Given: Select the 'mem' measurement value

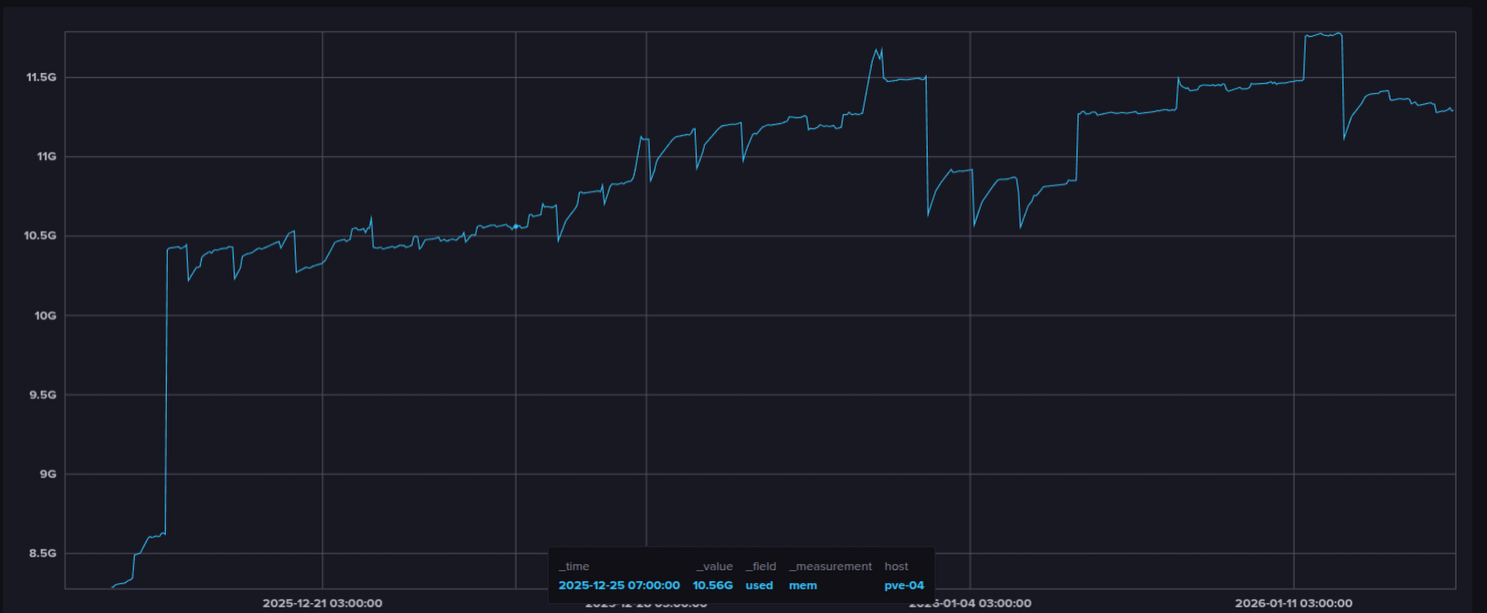Looking at the screenshot, I should point(802,585).
